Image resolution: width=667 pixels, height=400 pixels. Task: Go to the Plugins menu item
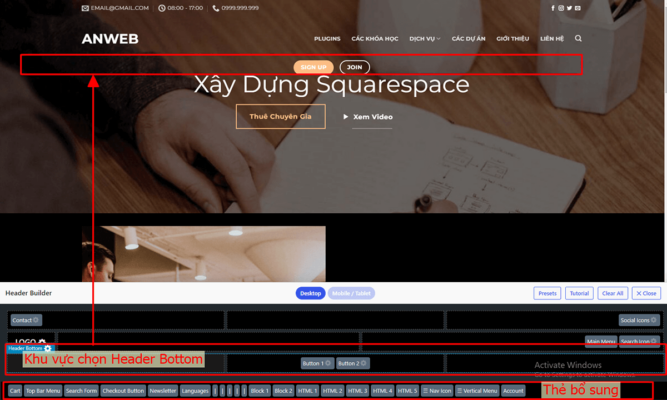pyautogui.click(x=327, y=39)
